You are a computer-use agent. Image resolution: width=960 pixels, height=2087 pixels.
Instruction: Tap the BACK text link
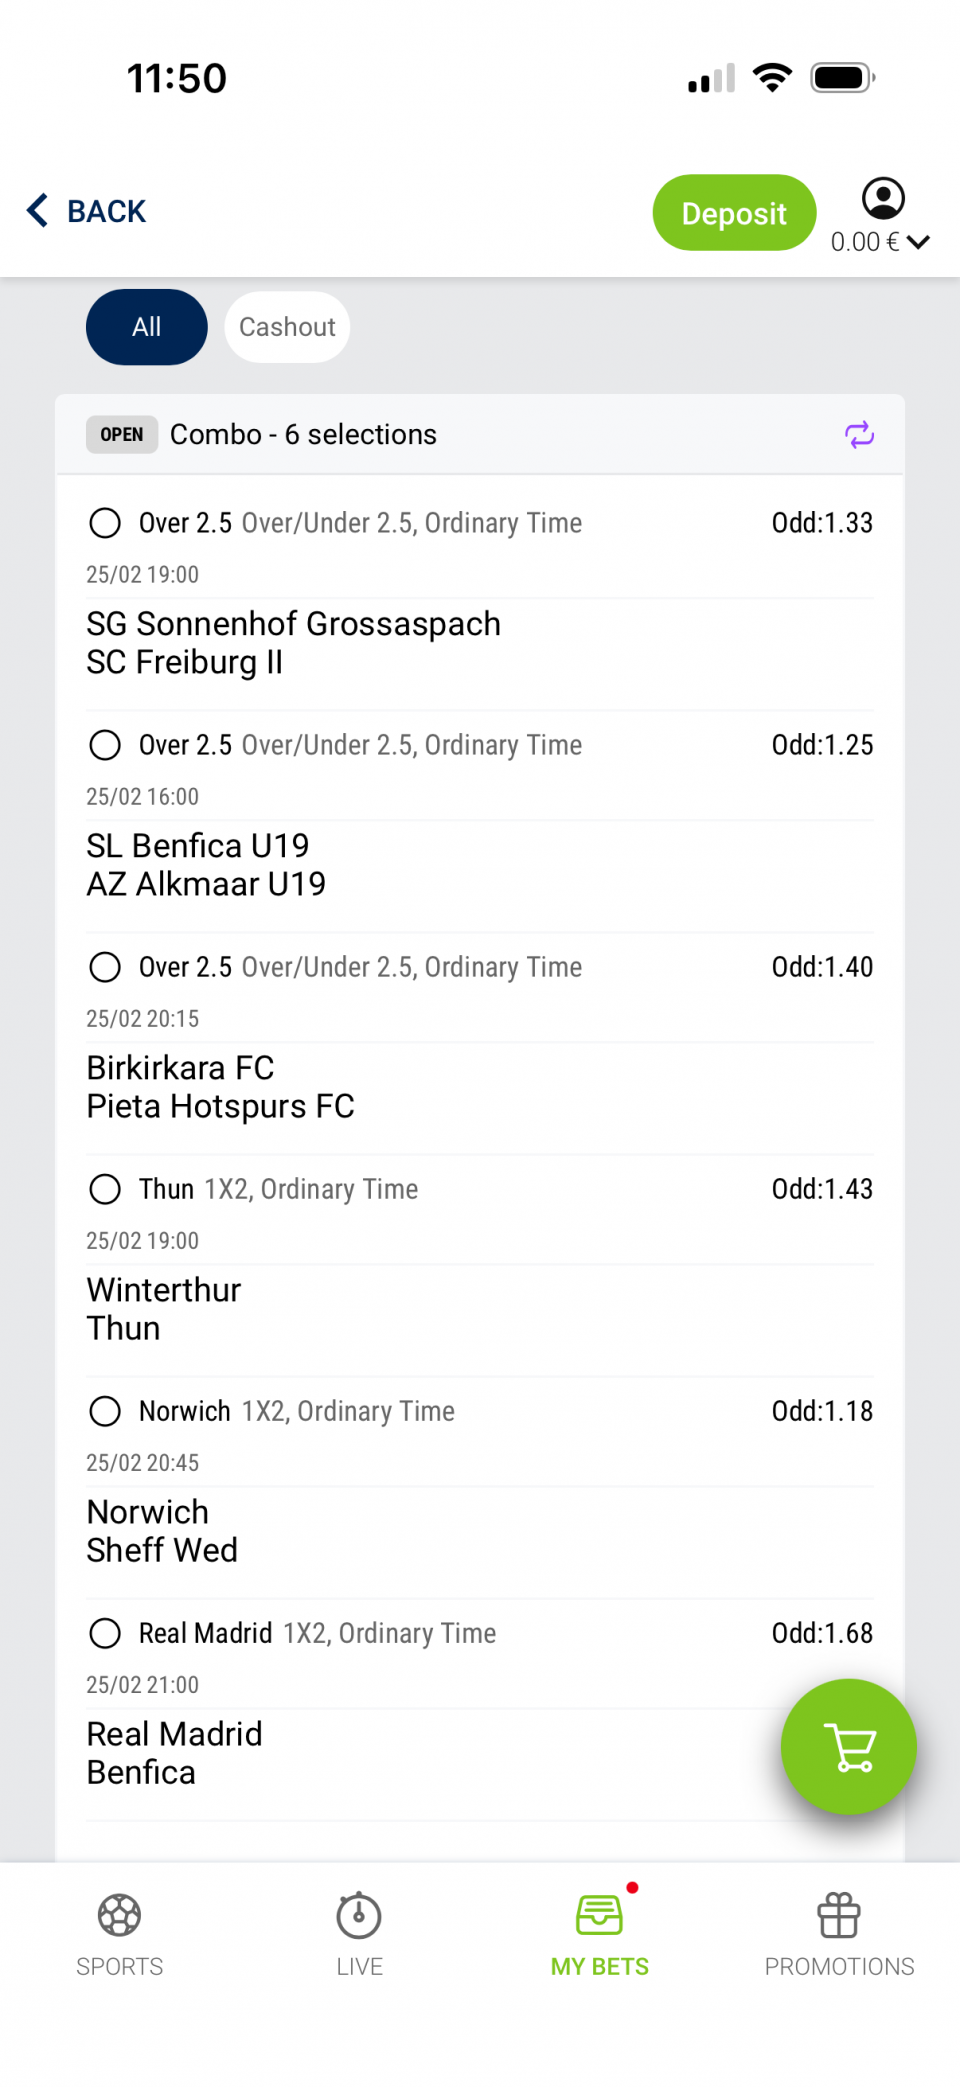tap(106, 211)
